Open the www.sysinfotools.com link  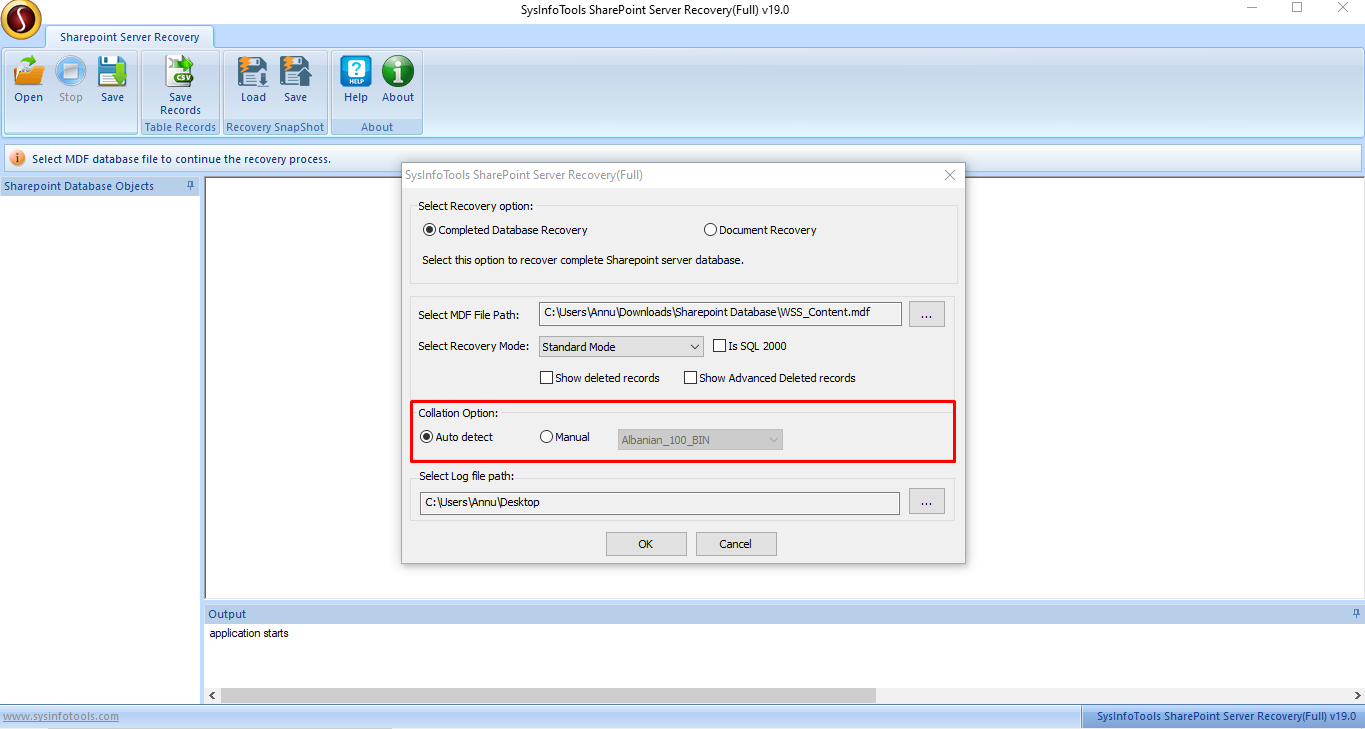click(61, 716)
